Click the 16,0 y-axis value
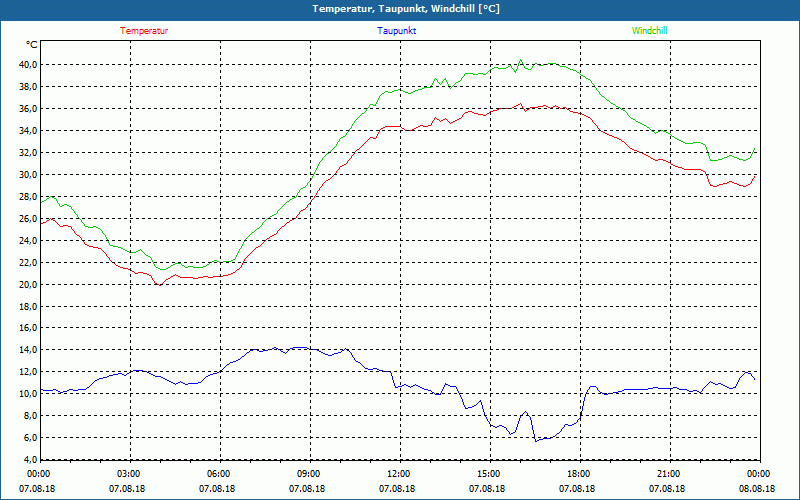Viewport: 800px width, 500px height. click(28, 328)
